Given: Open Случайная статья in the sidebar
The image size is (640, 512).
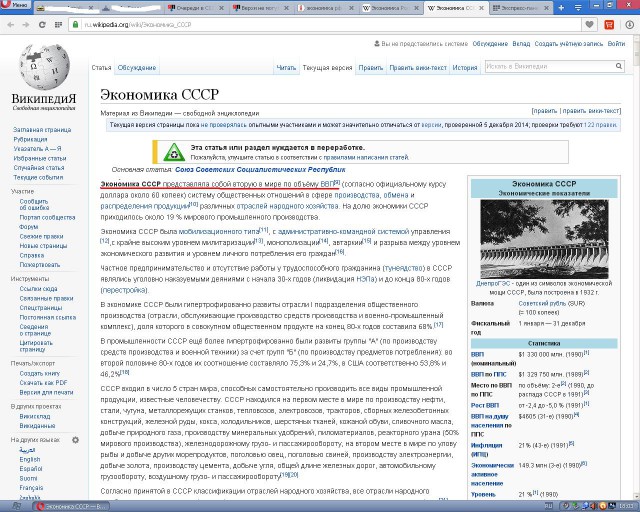Looking at the screenshot, I should 39,168.
